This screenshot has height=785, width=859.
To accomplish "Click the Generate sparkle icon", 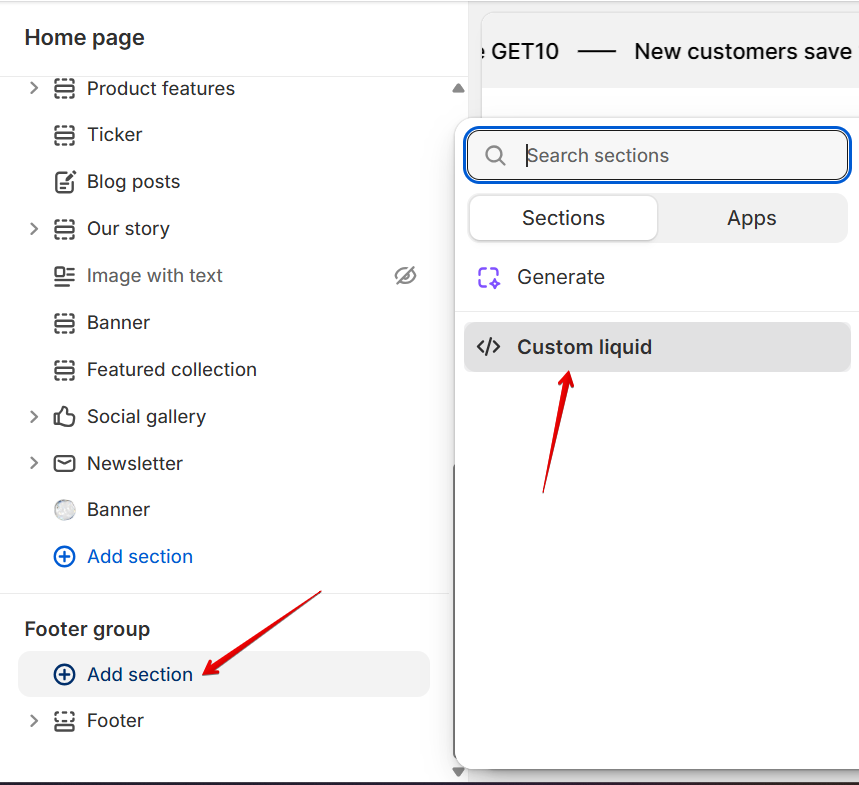I will tap(488, 277).
